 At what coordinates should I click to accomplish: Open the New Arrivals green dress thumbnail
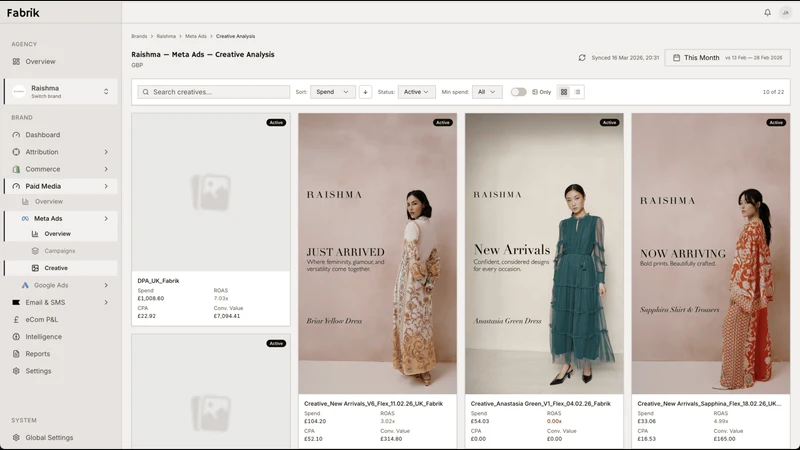click(544, 254)
